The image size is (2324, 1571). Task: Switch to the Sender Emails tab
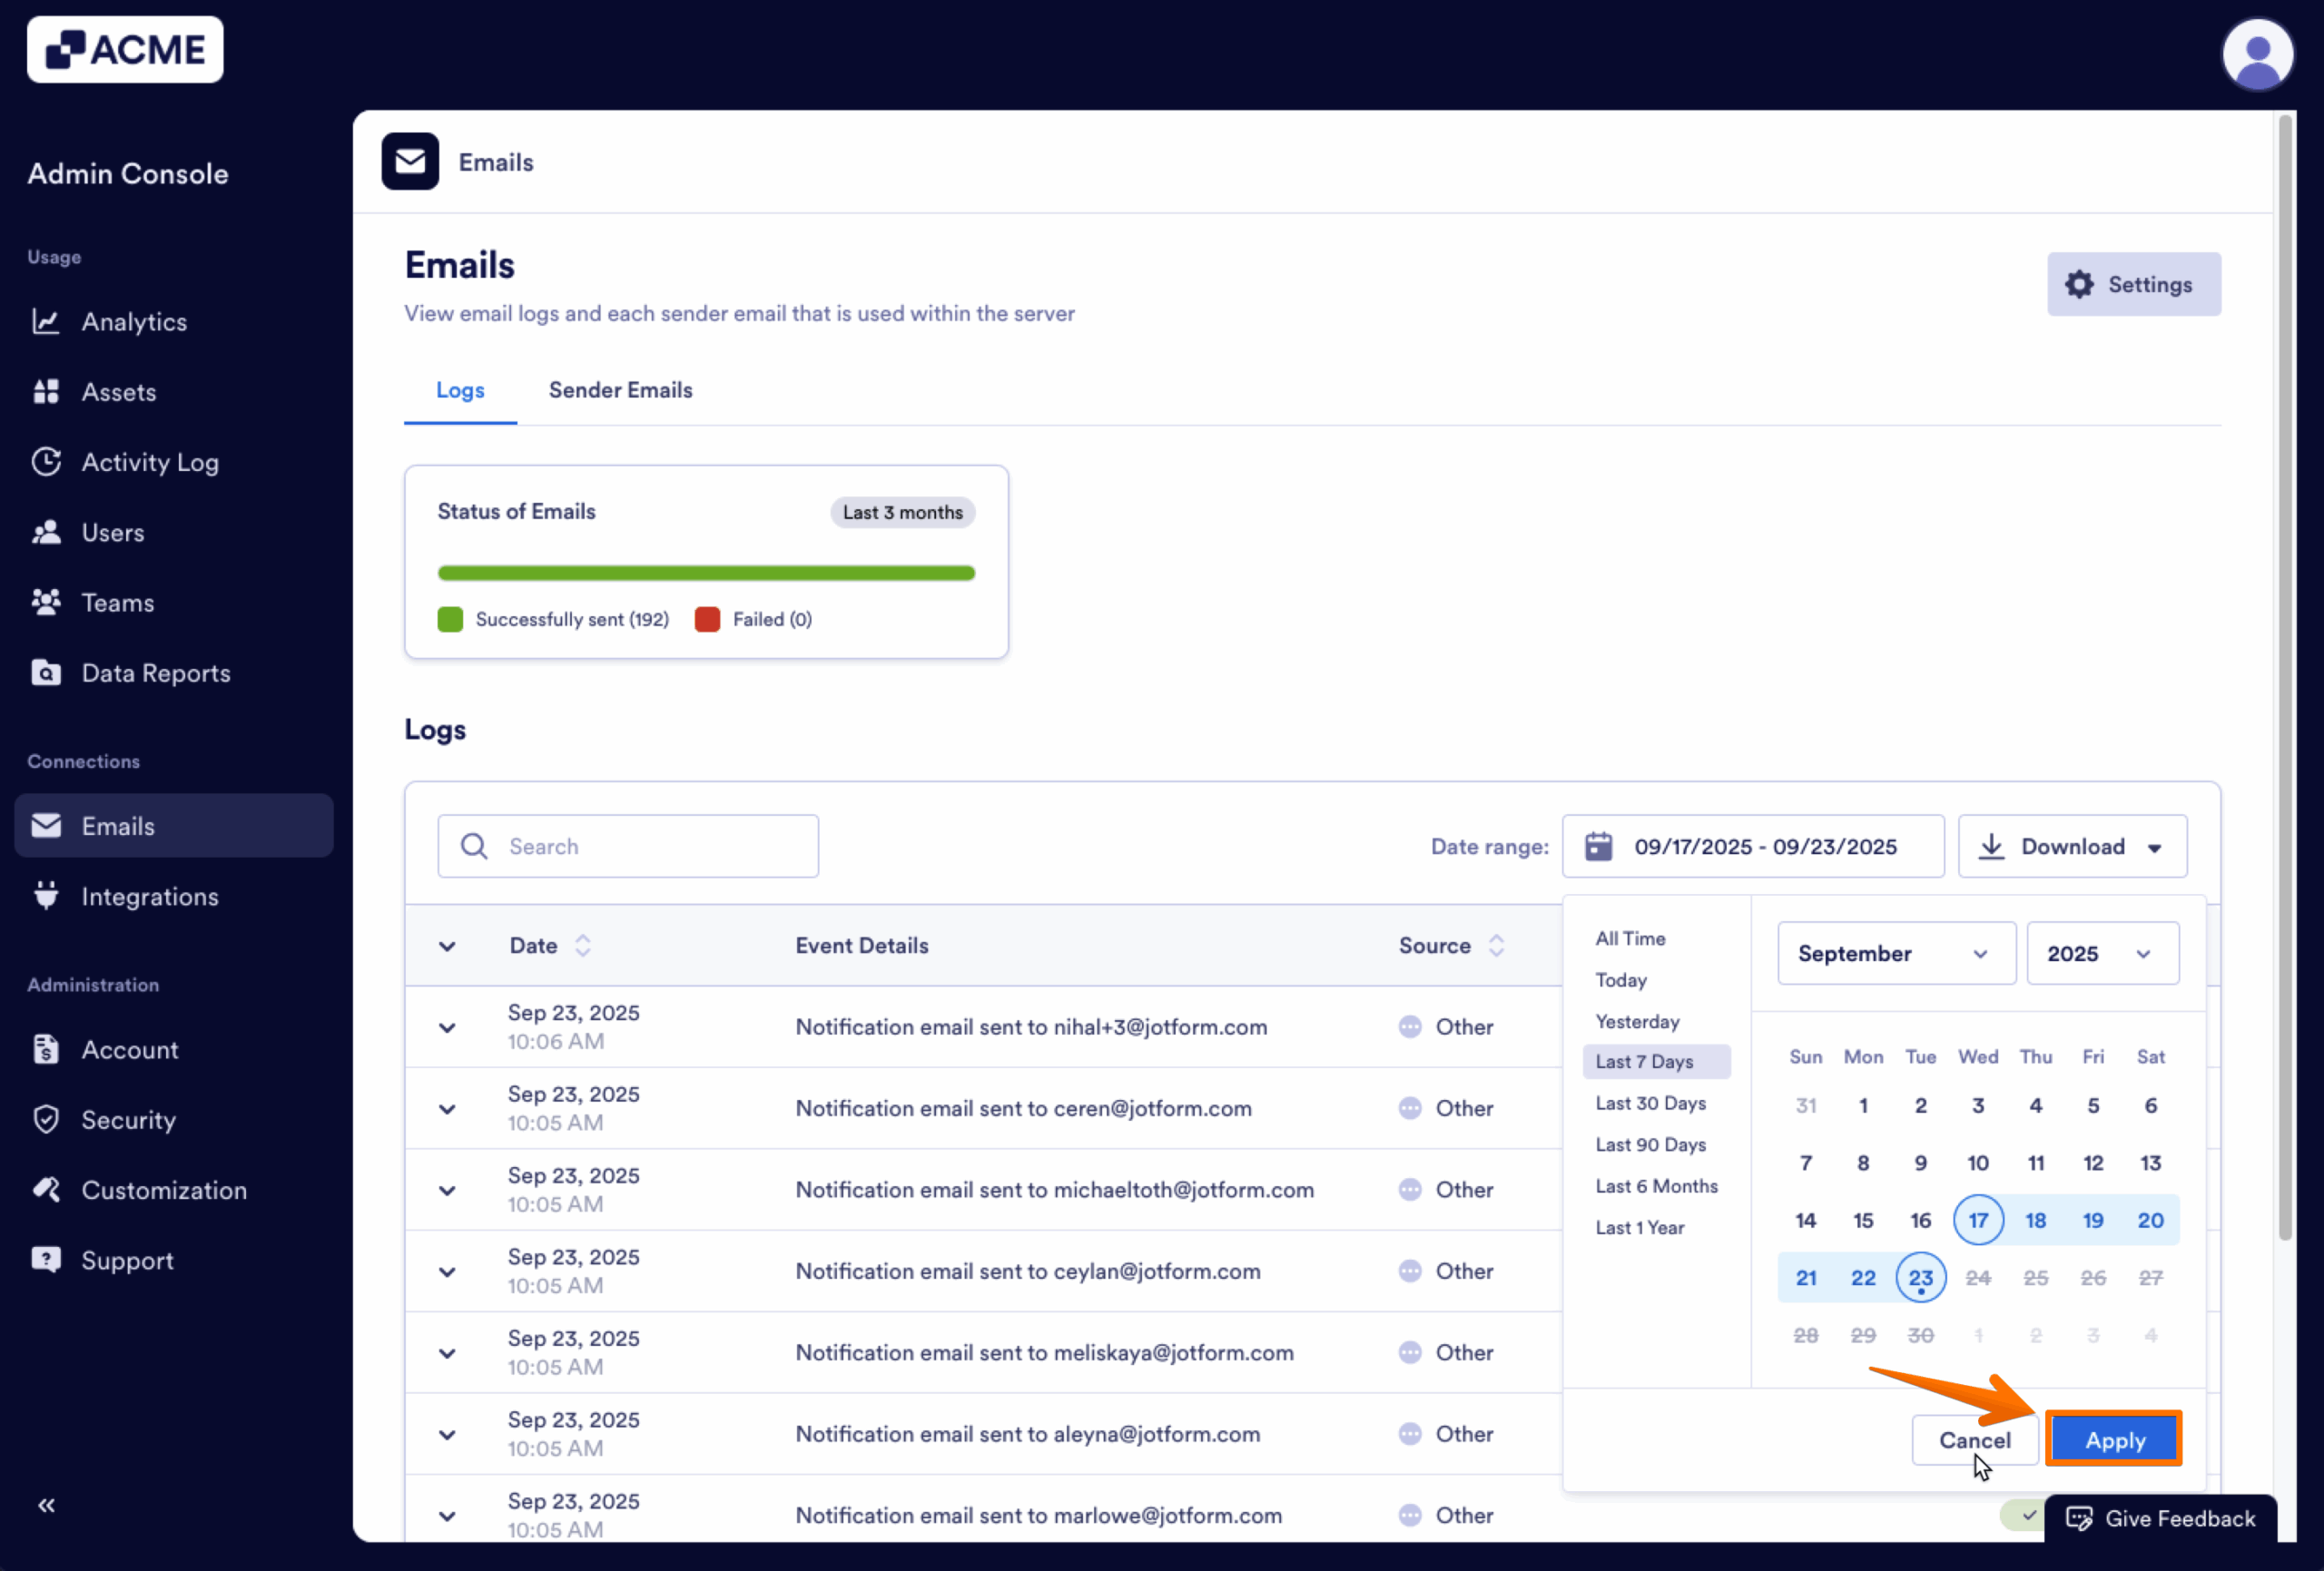pos(620,390)
